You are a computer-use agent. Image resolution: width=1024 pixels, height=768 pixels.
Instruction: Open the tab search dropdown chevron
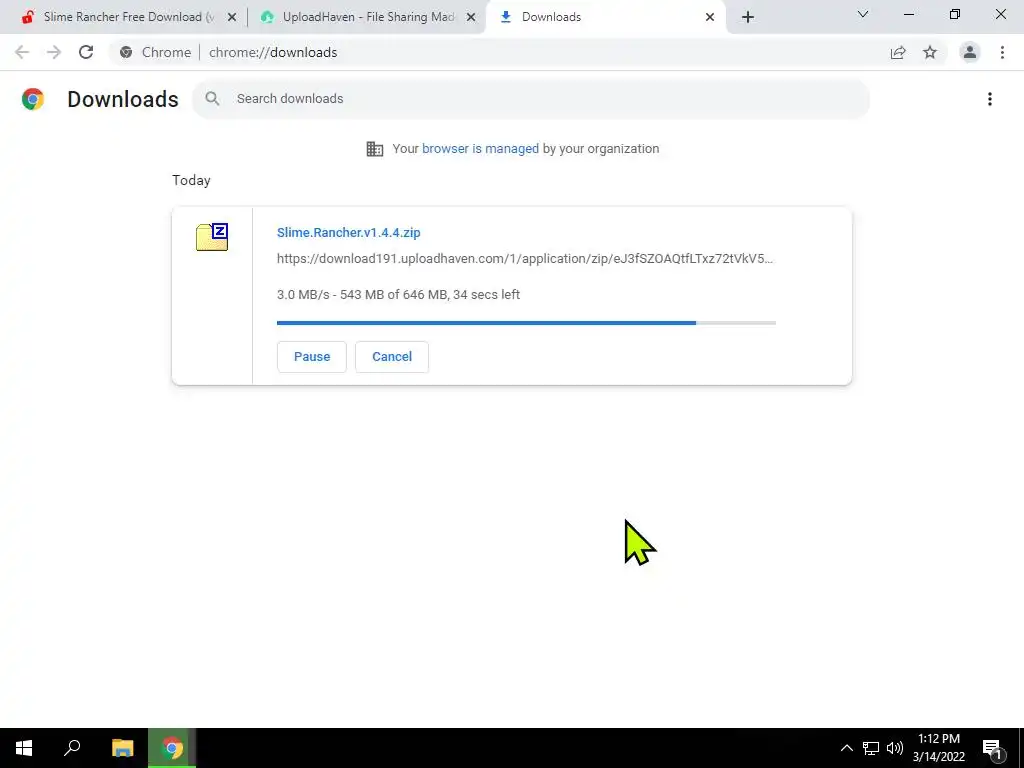point(863,14)
